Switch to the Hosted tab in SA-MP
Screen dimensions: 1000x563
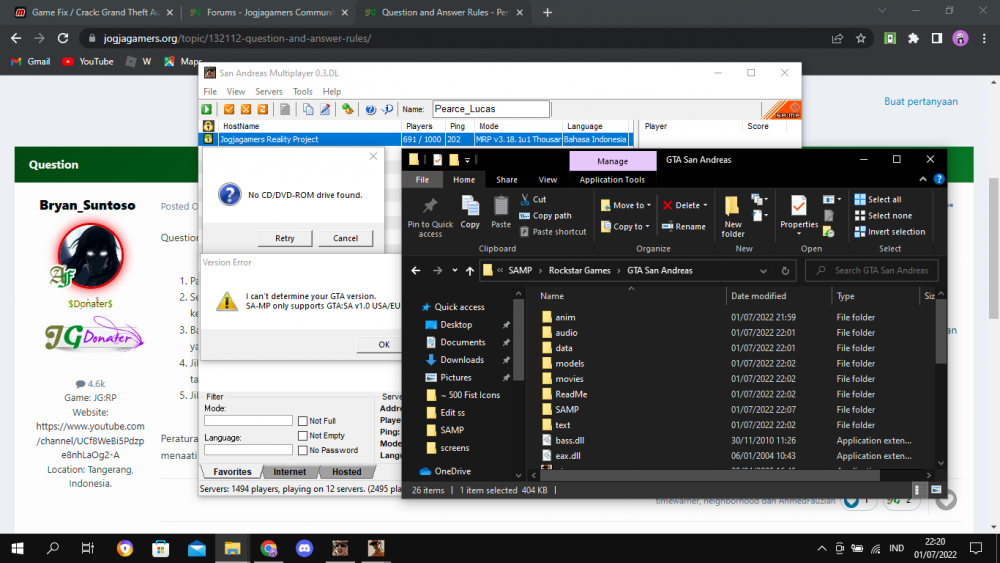click(x=346, y=472)
